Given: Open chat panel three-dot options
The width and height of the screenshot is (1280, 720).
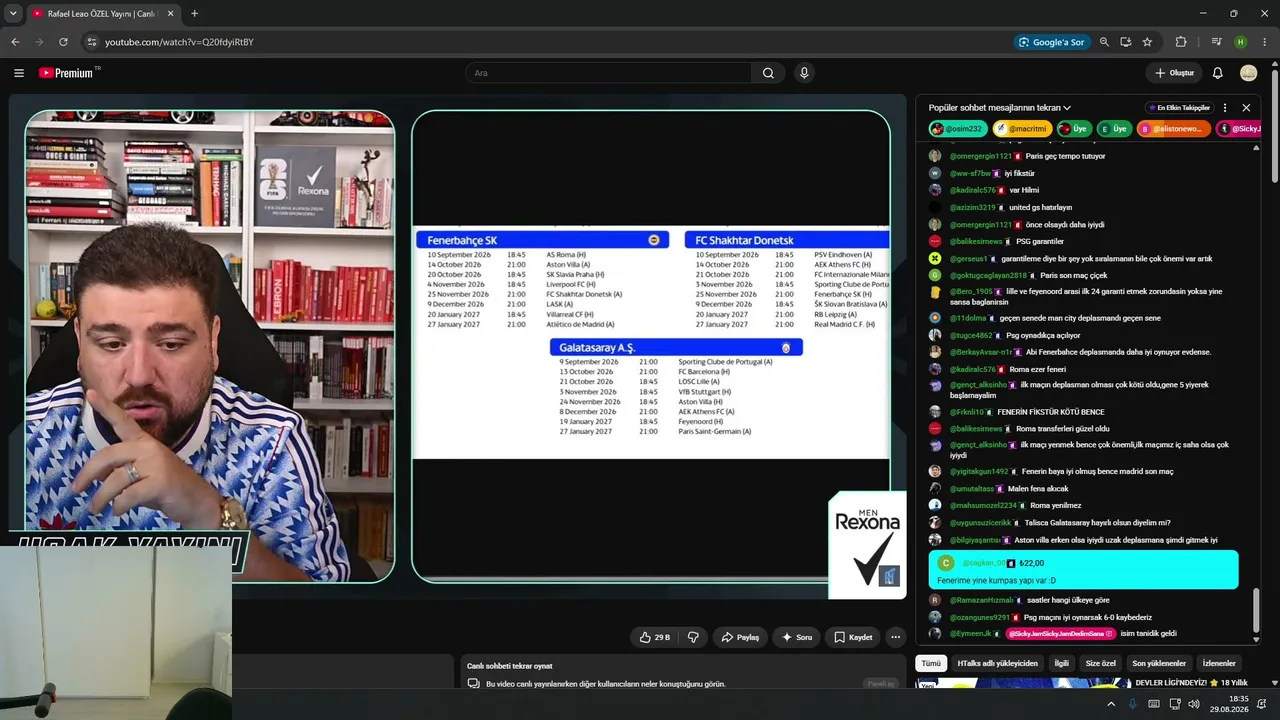Looking at the screenshot, I should [1225, 108].
